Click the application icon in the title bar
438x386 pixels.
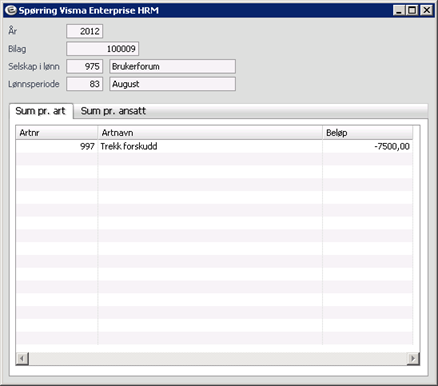[11, 10]
